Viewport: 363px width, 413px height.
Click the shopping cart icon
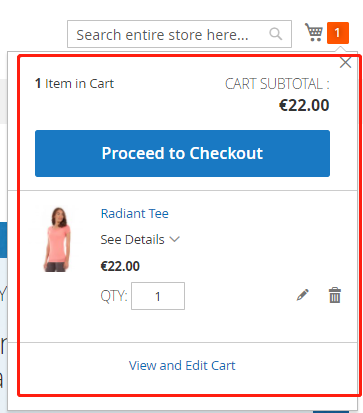click(314, 32)
